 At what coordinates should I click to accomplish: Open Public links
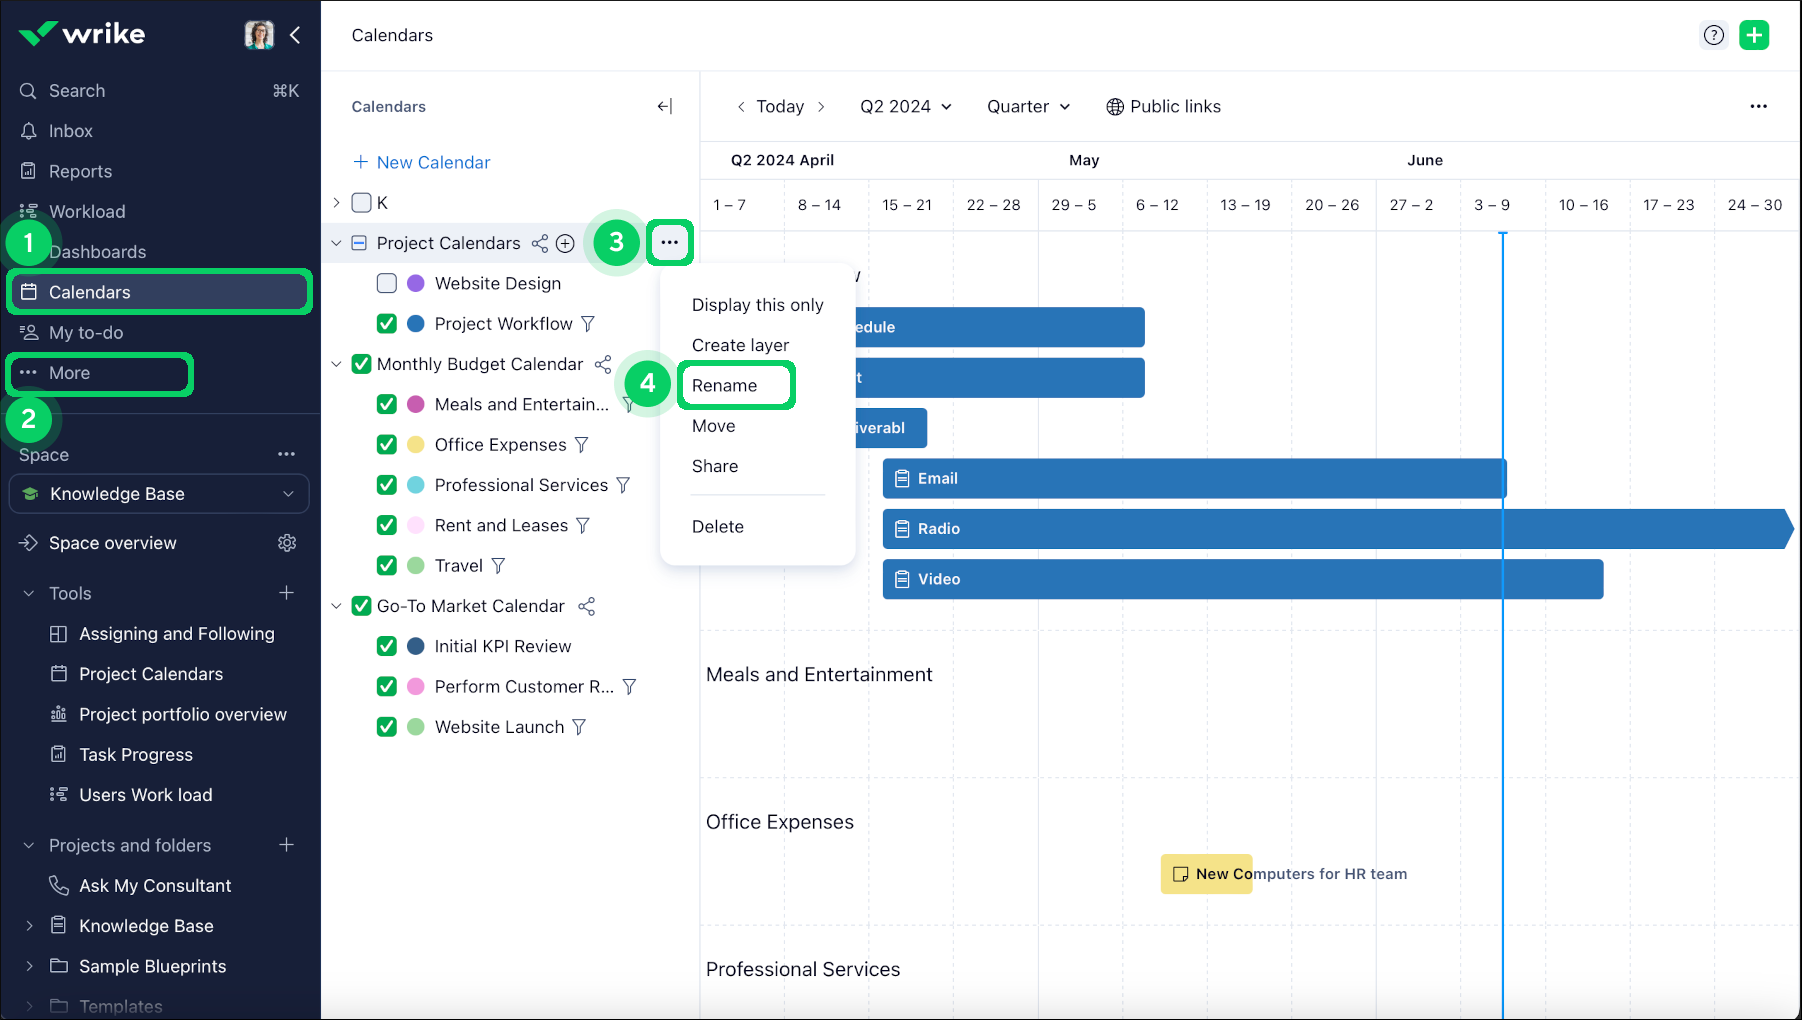coord(1163,106)
